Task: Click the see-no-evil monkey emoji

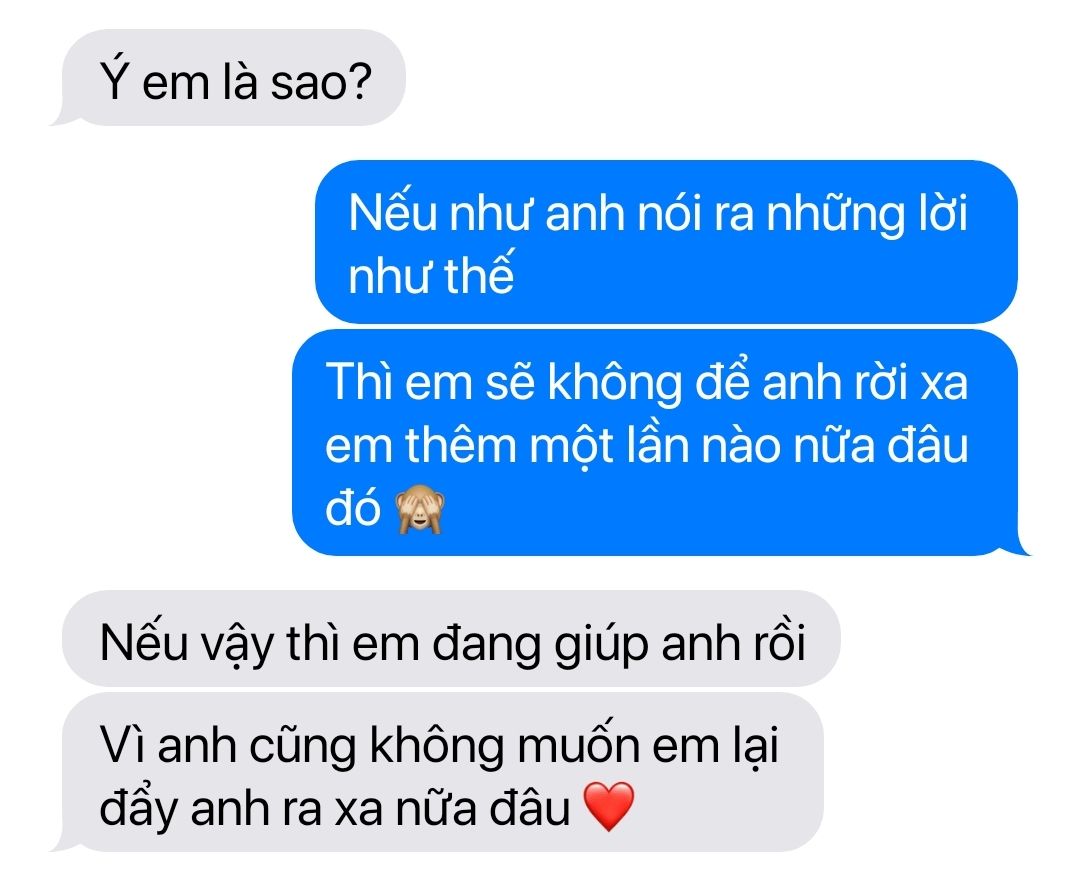Action: click(419, 510)
